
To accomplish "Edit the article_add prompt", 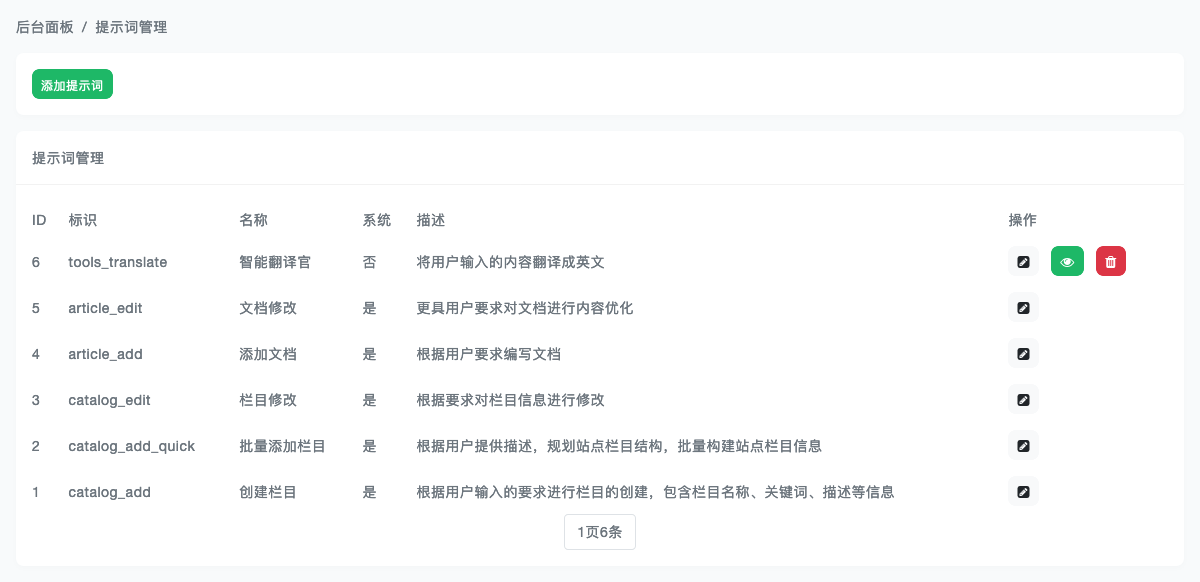I will [1023, 354].
